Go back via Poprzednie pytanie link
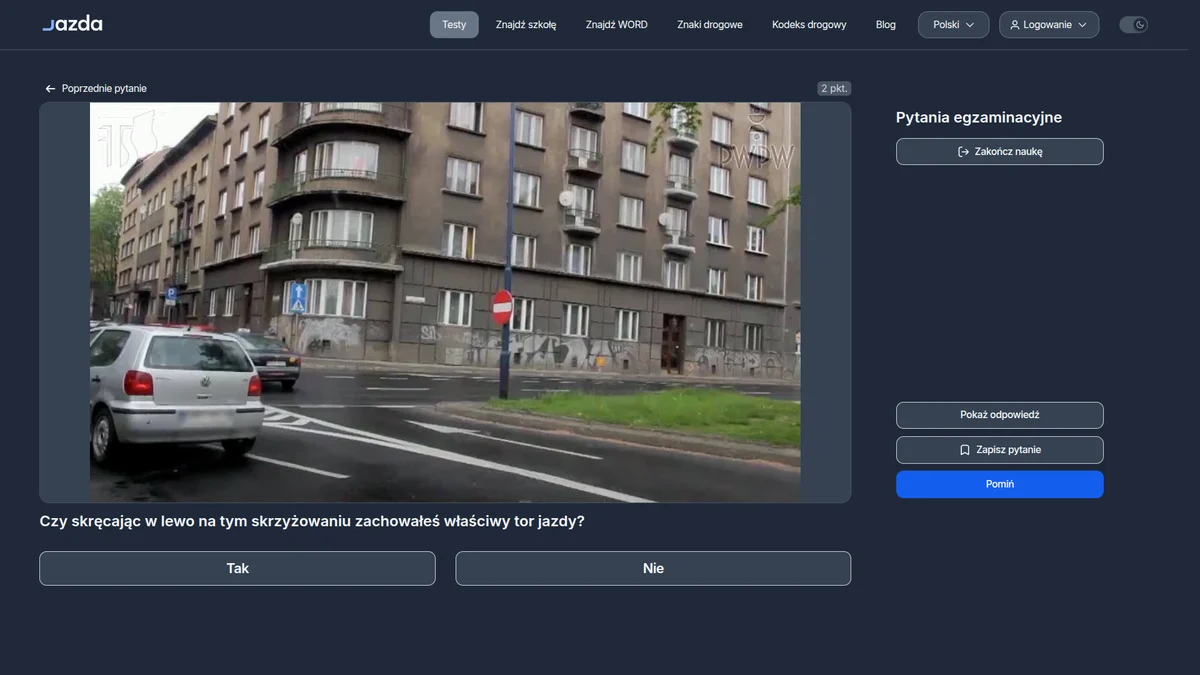This screenshot has height=675, width=1200. [96, 89]
